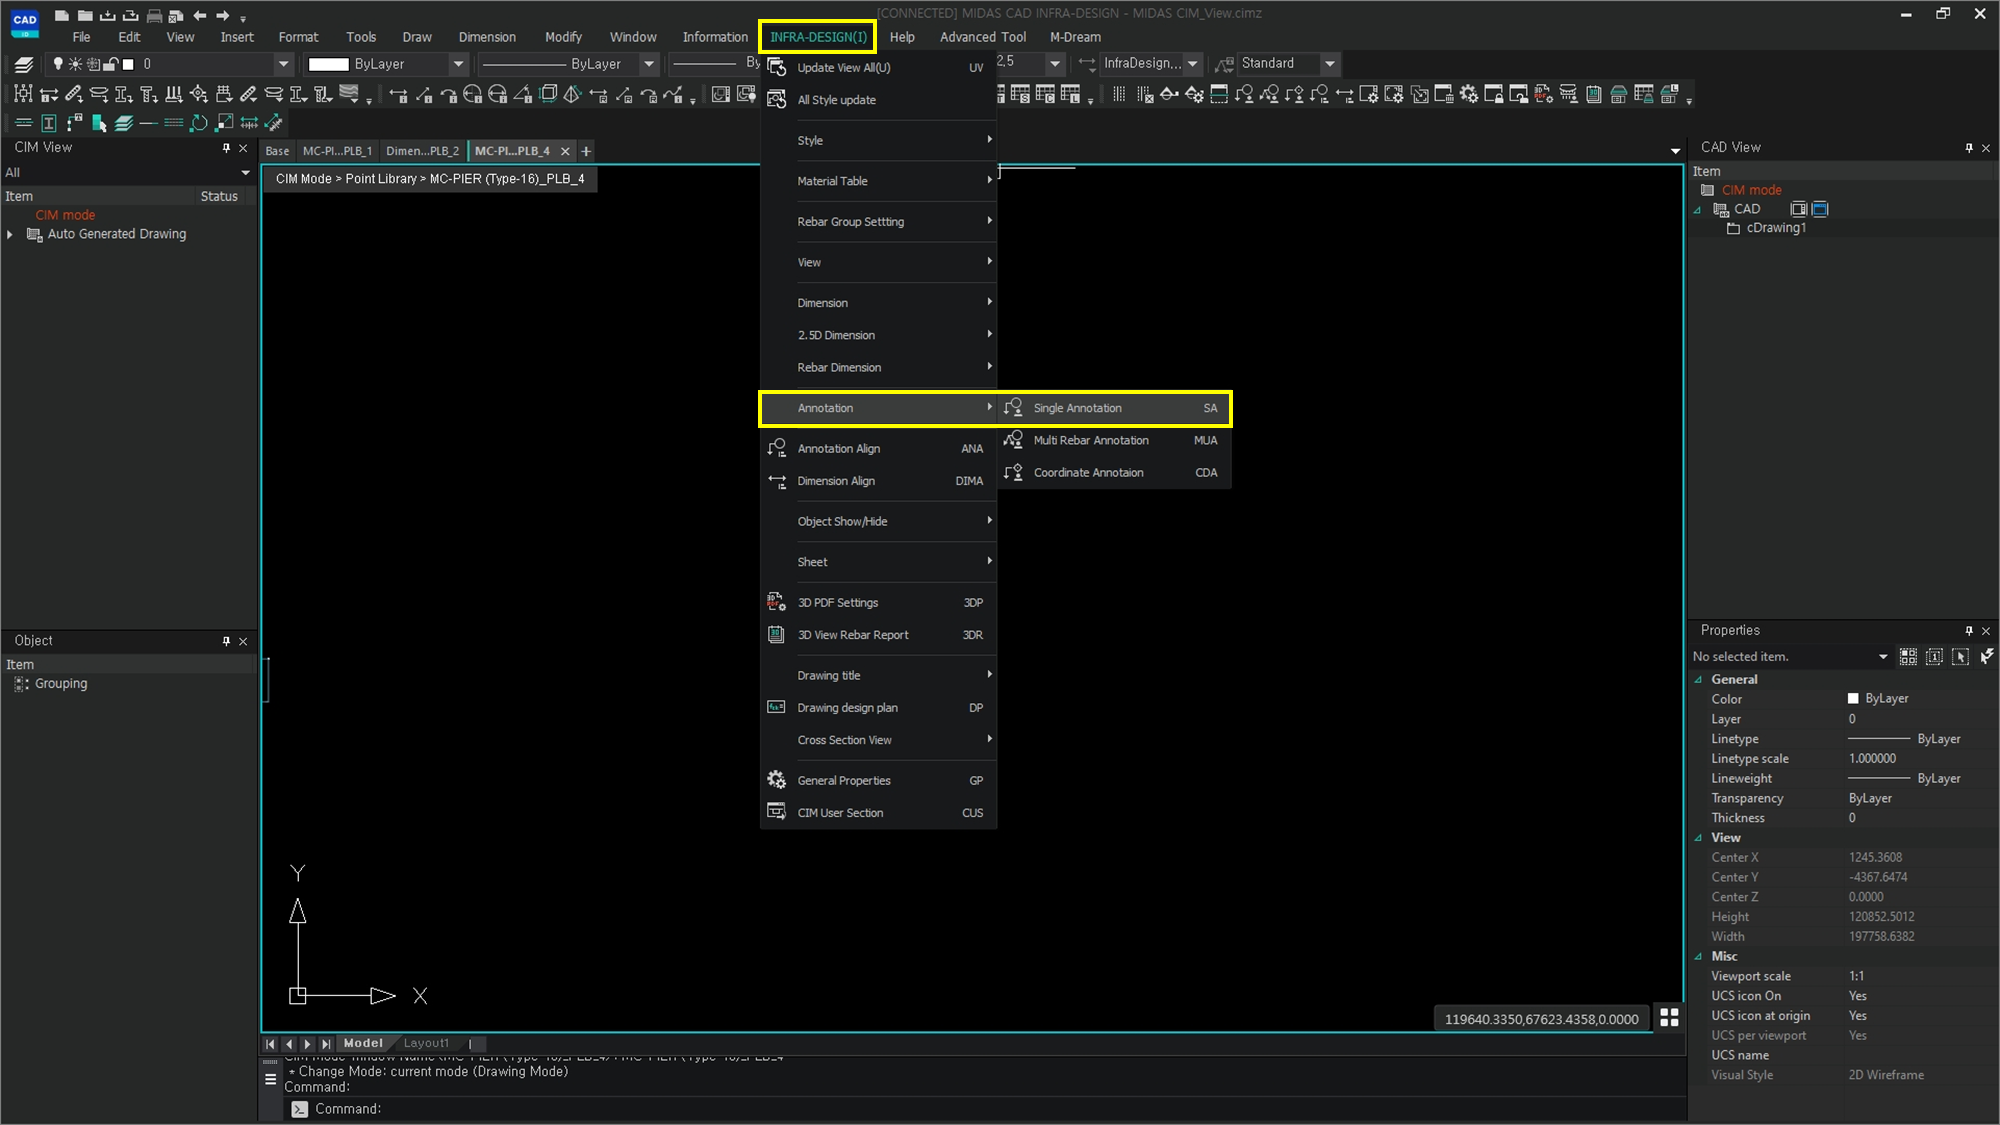
Task: Go to first layout with navigation arrow
Action: 270,1043
